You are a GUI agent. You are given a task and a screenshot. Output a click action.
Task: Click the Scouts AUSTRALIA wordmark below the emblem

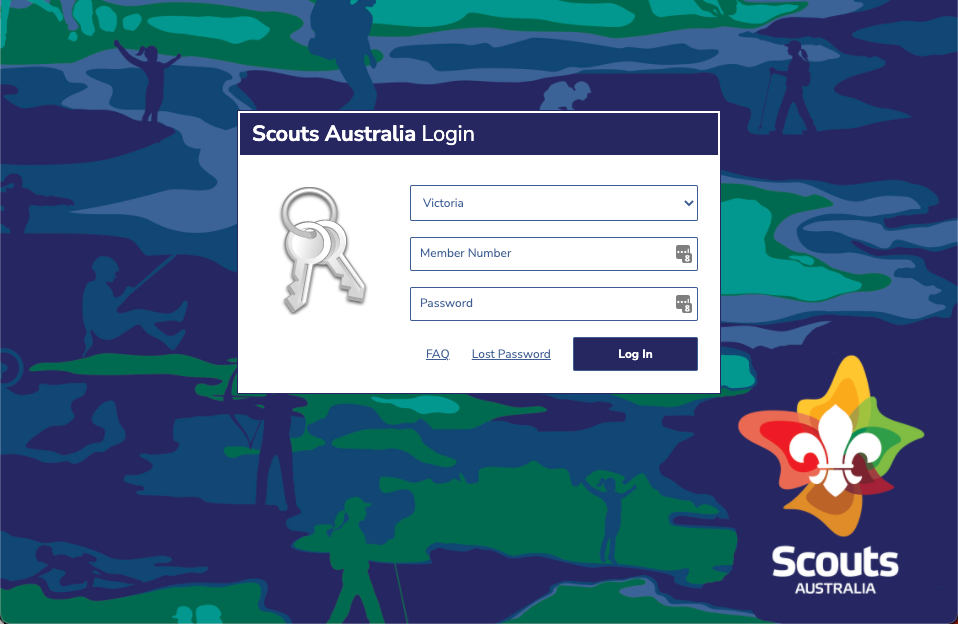click(x=835, y=570)
